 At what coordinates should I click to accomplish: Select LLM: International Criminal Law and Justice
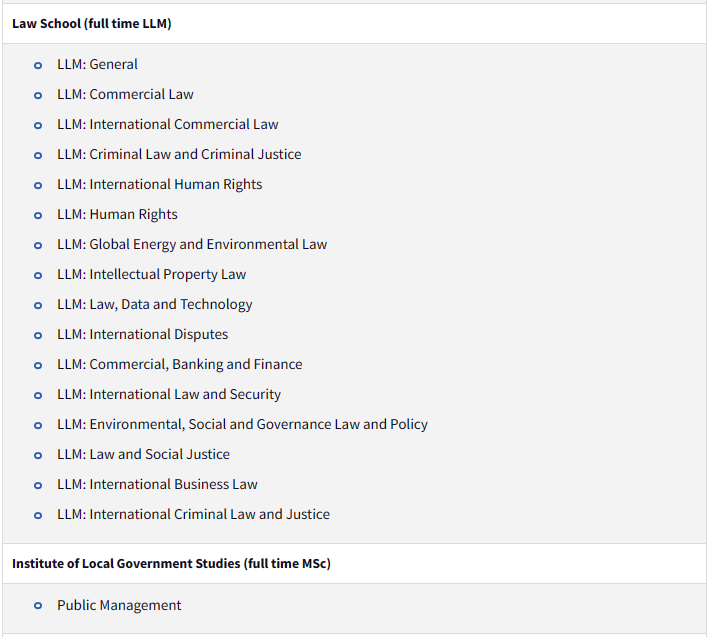193,514
